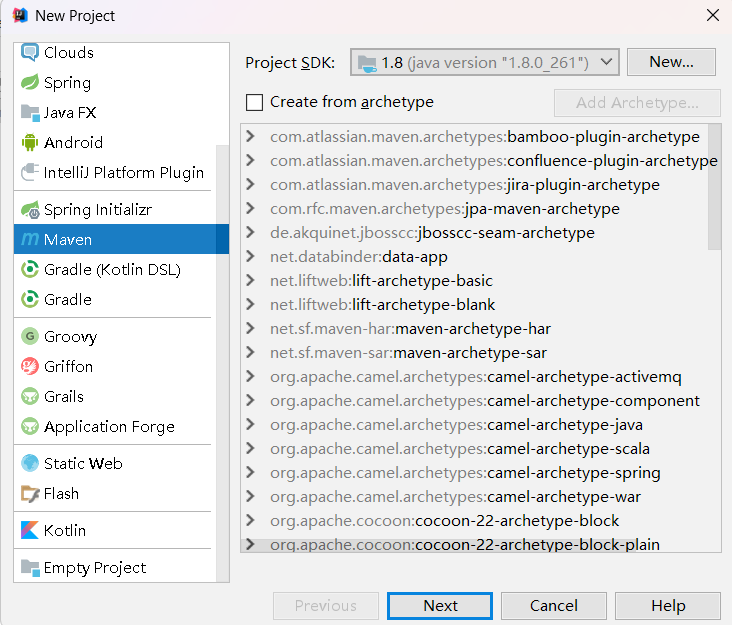Select camel-archetype-java row text
Viewport: 732px width, 625px height.
(x=456, y=425)
